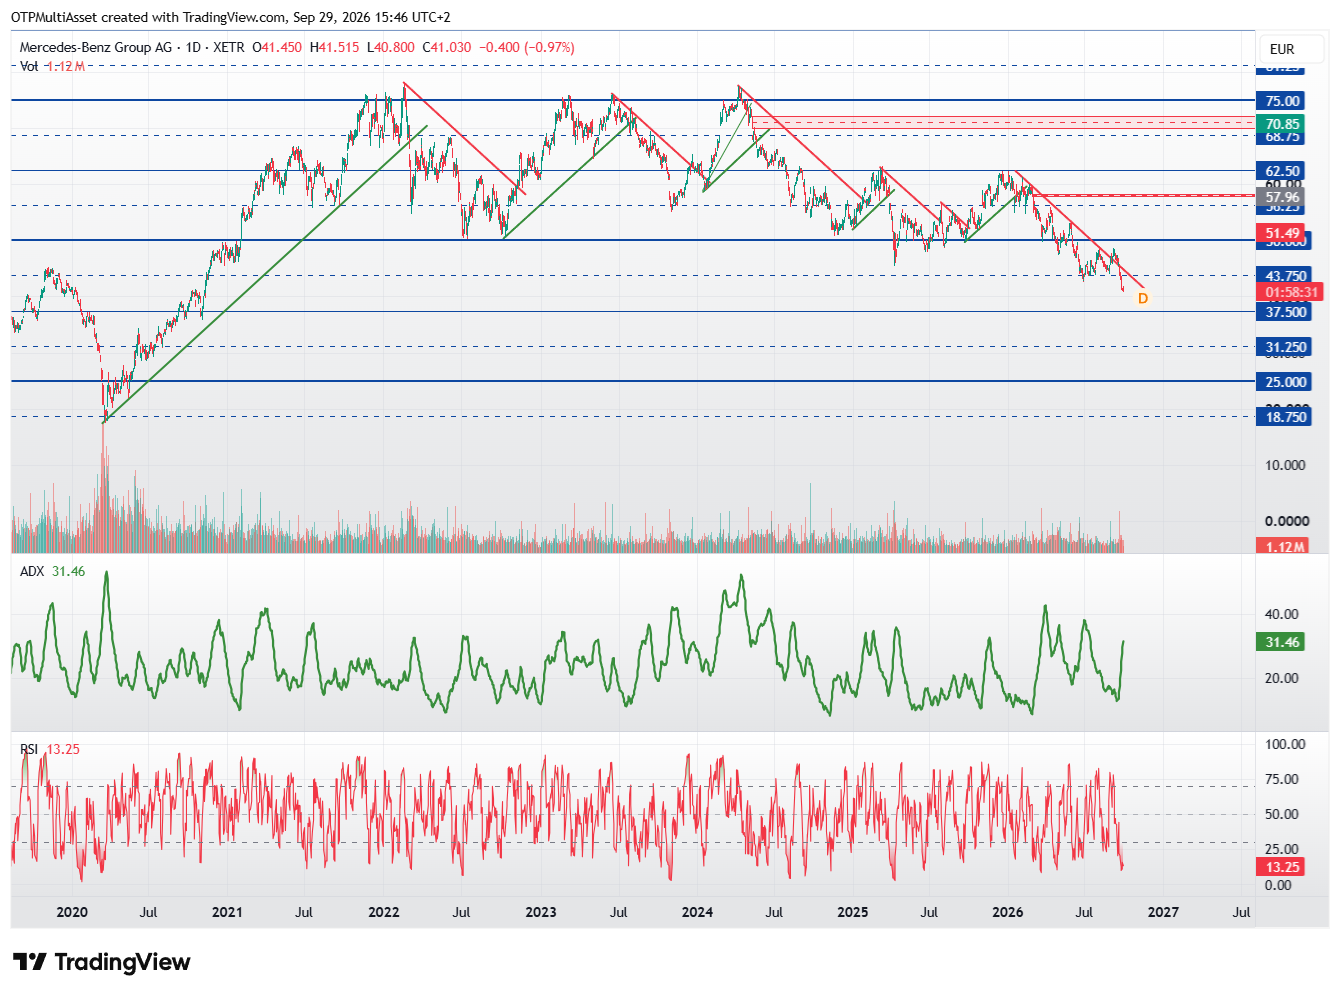Click the RSI indicator legend title
1340x996 pixels.
(29, 749)
